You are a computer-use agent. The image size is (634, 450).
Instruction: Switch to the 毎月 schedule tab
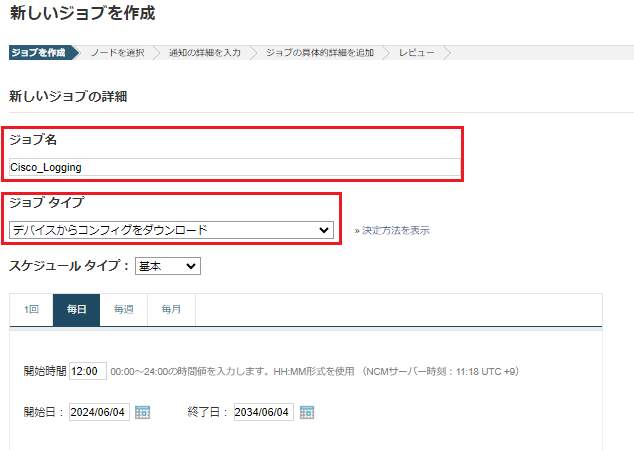171,310
